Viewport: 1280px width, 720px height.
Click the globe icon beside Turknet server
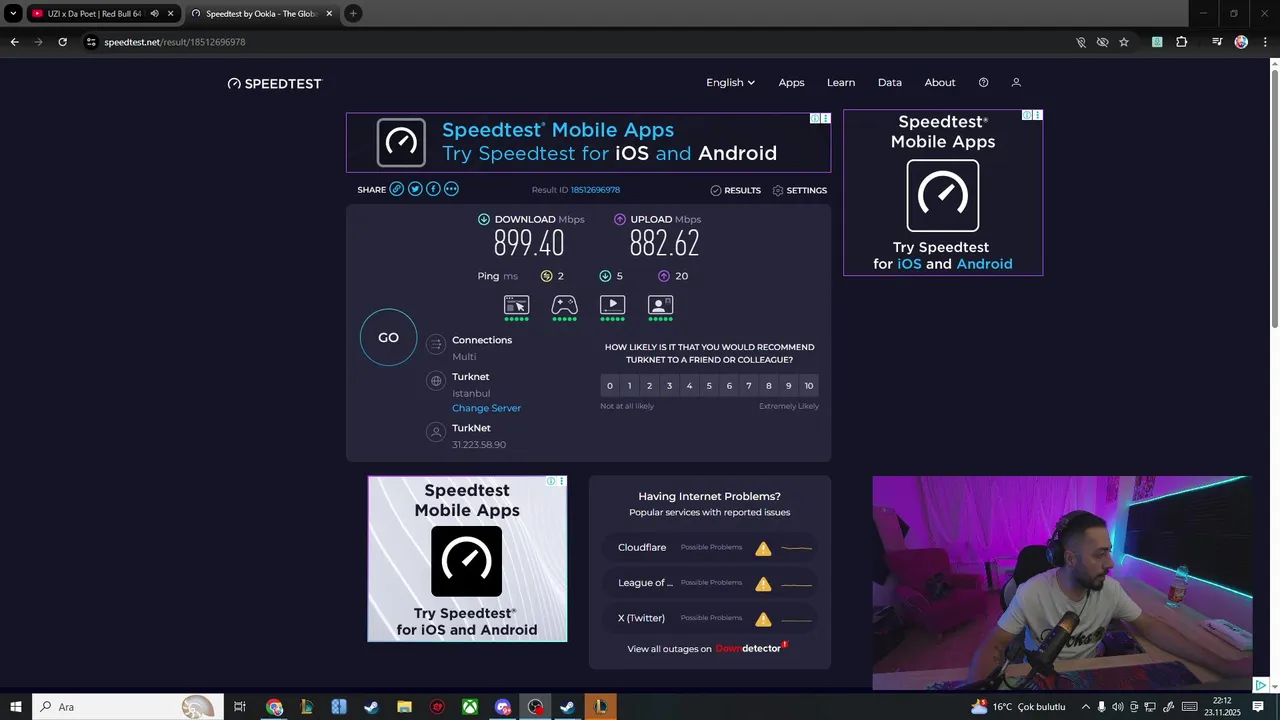point(435,381)
